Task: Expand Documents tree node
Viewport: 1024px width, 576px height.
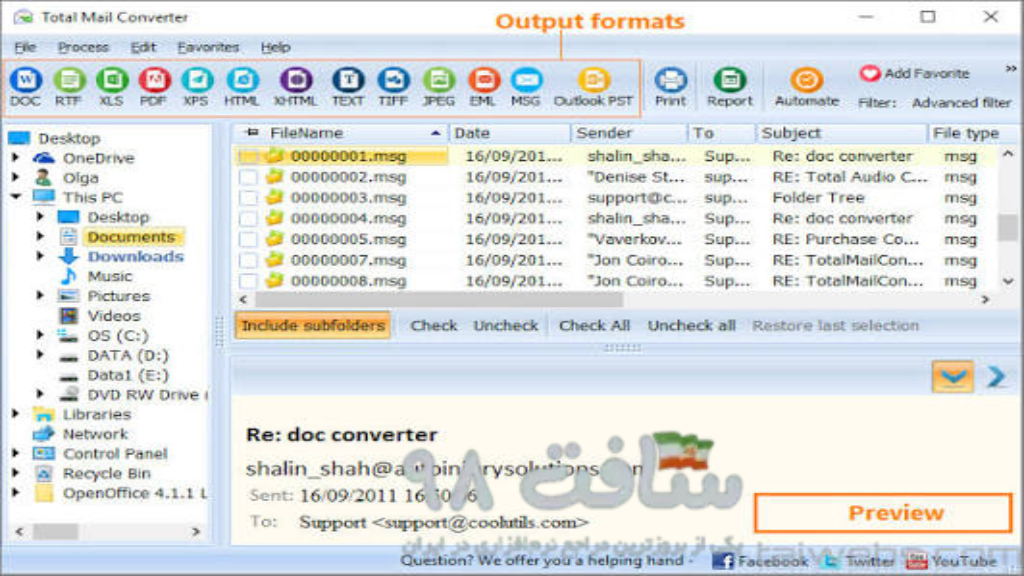Action: pyautogui.click(x=40, y=236)
